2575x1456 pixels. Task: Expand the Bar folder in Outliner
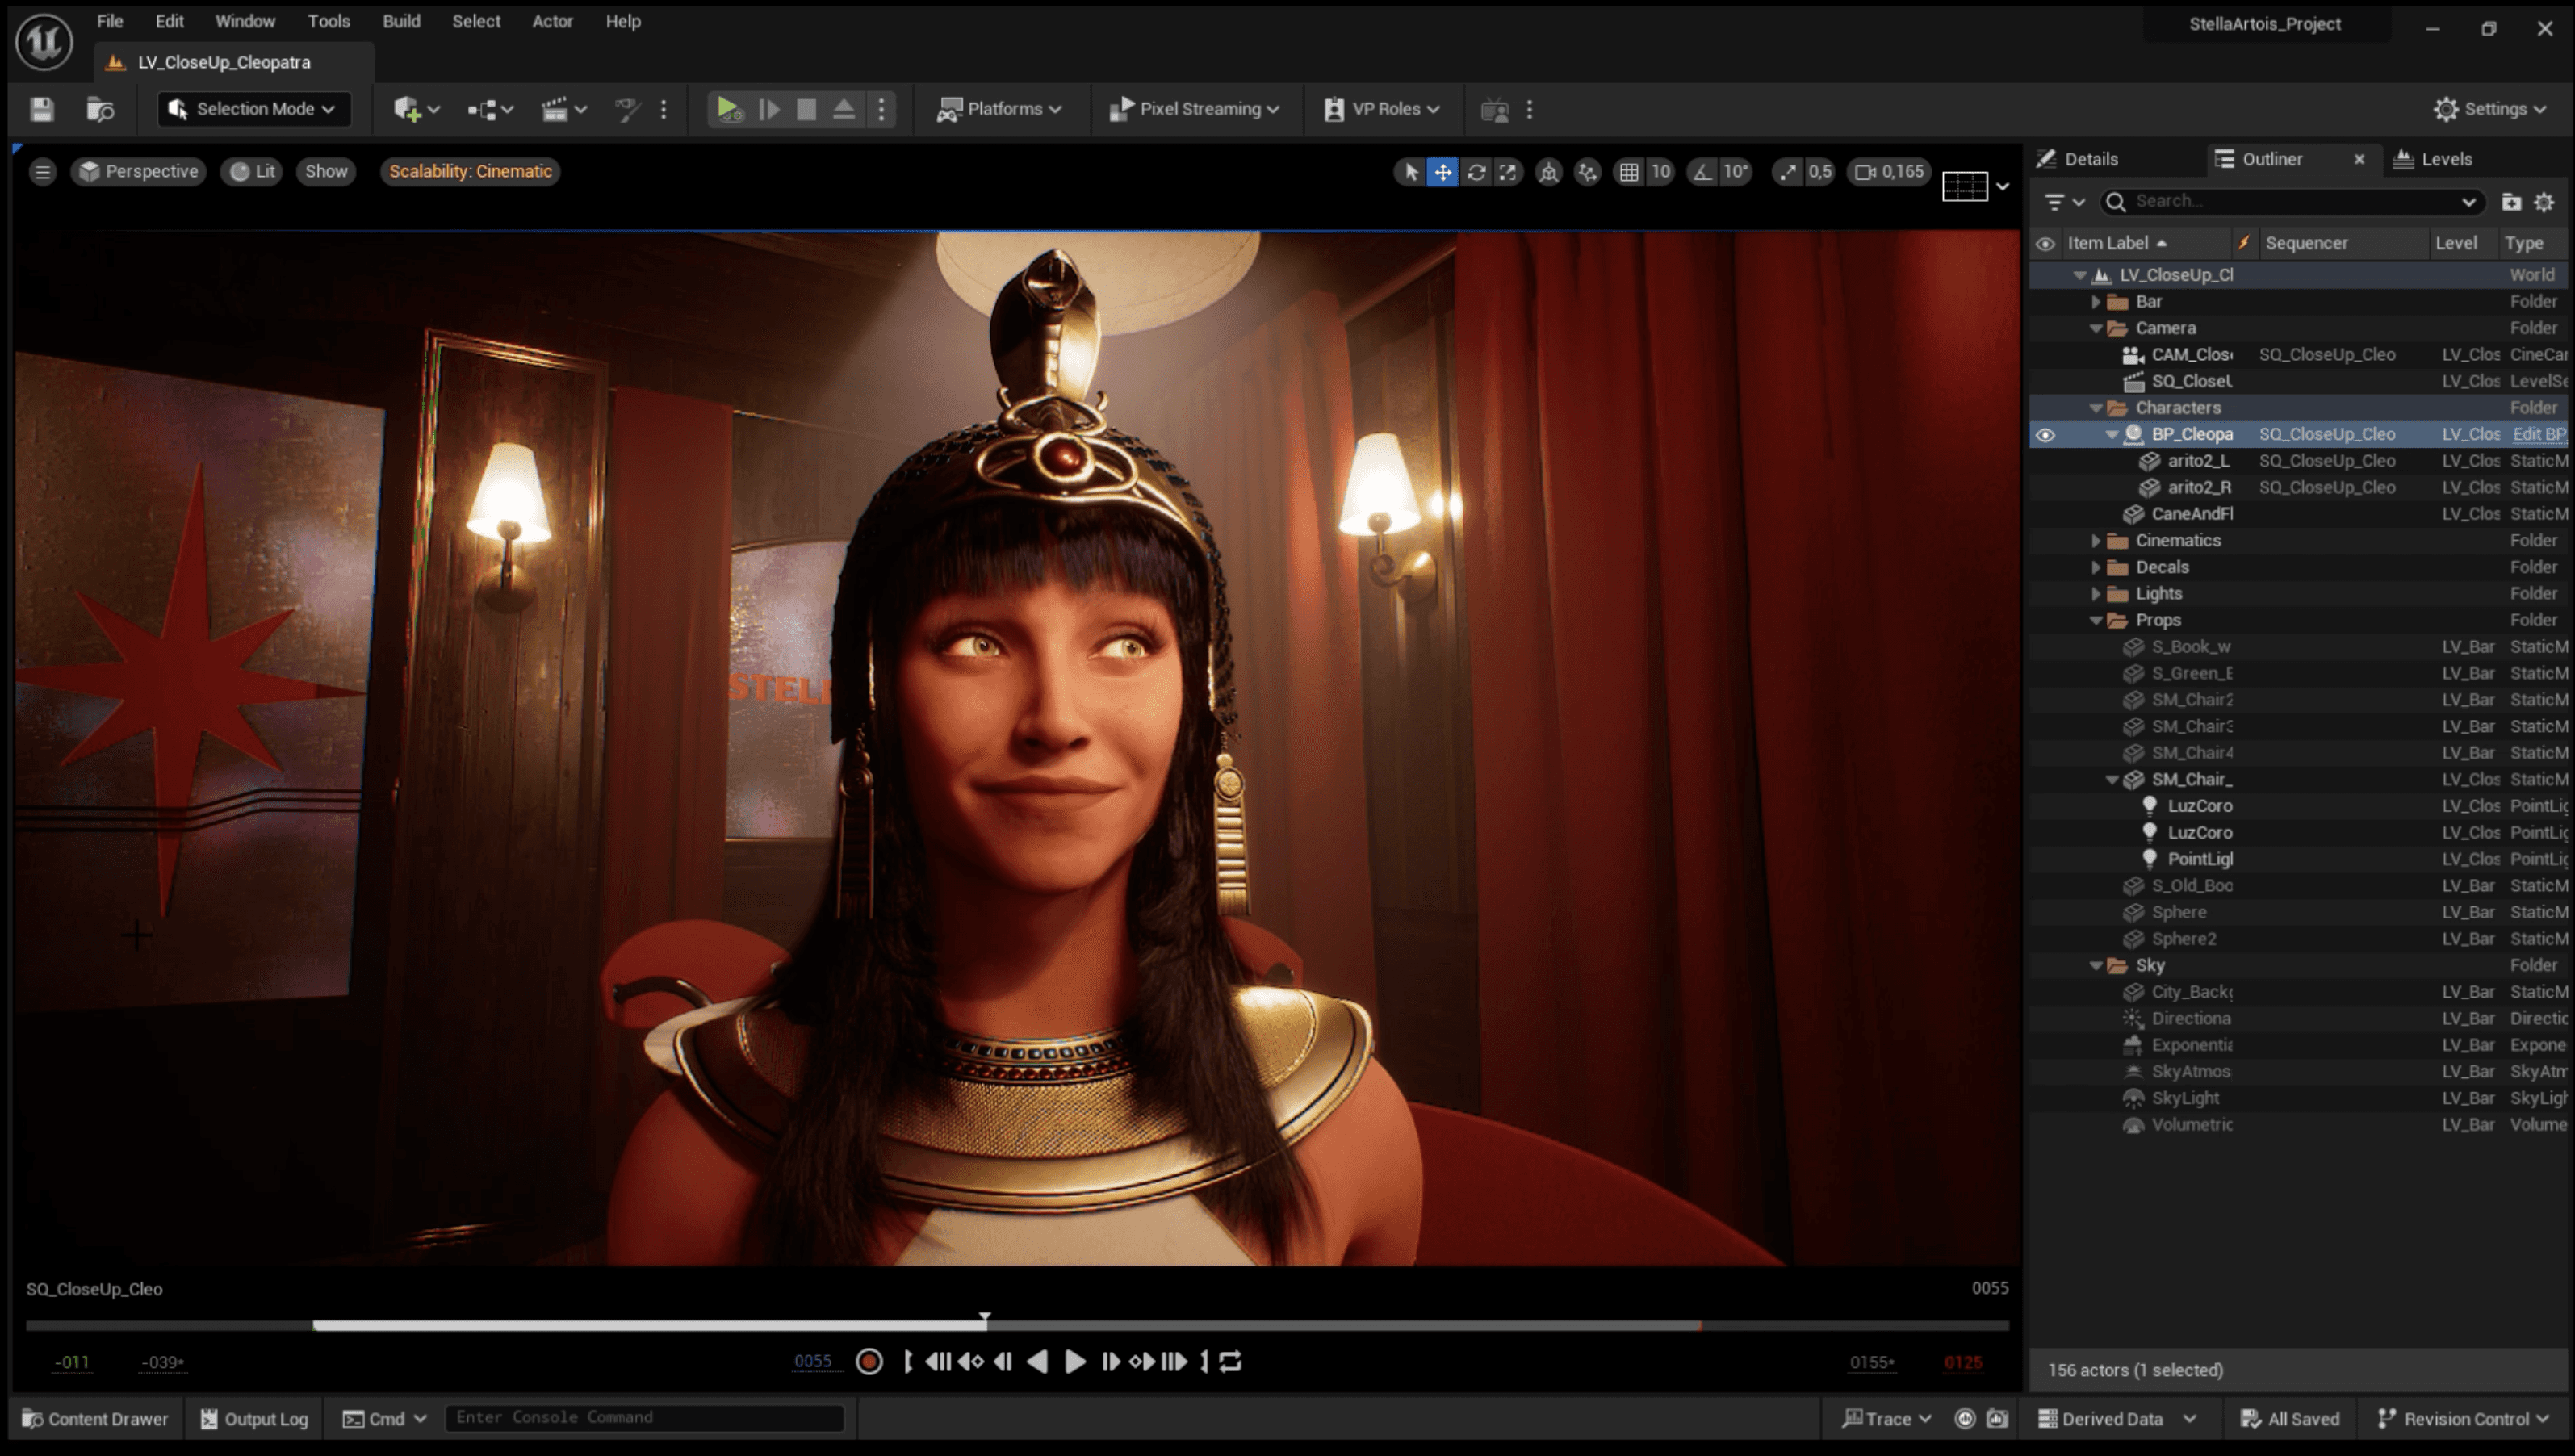click(2096, 302)
